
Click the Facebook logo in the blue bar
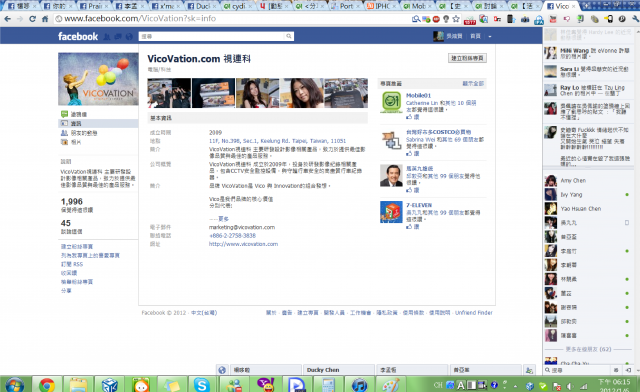pyautogui.click(x=78, y=36)
